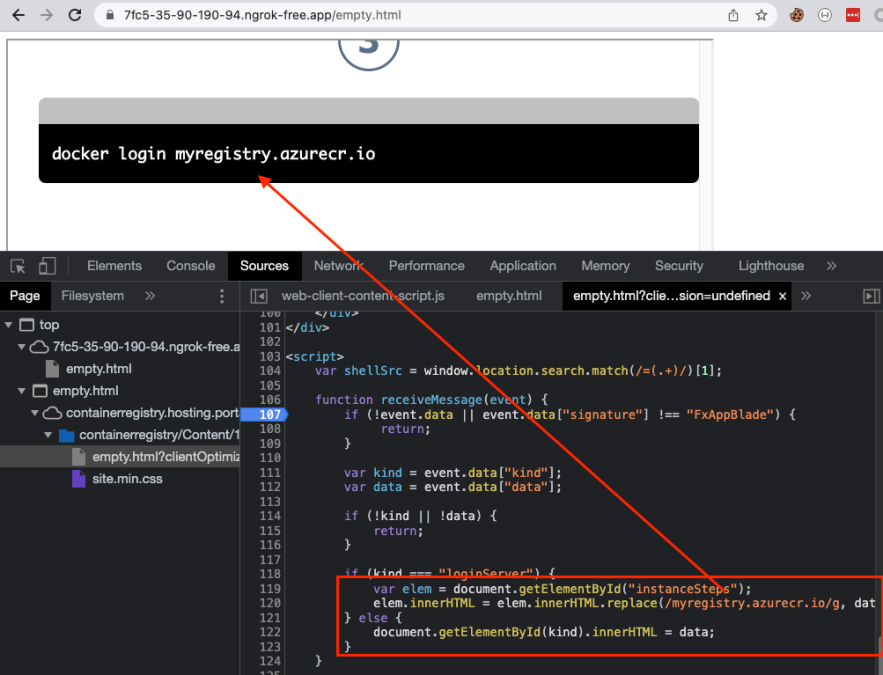Click the shellSrc variable on line 104
Screen dimensions: 883x675
click(373, 370)
